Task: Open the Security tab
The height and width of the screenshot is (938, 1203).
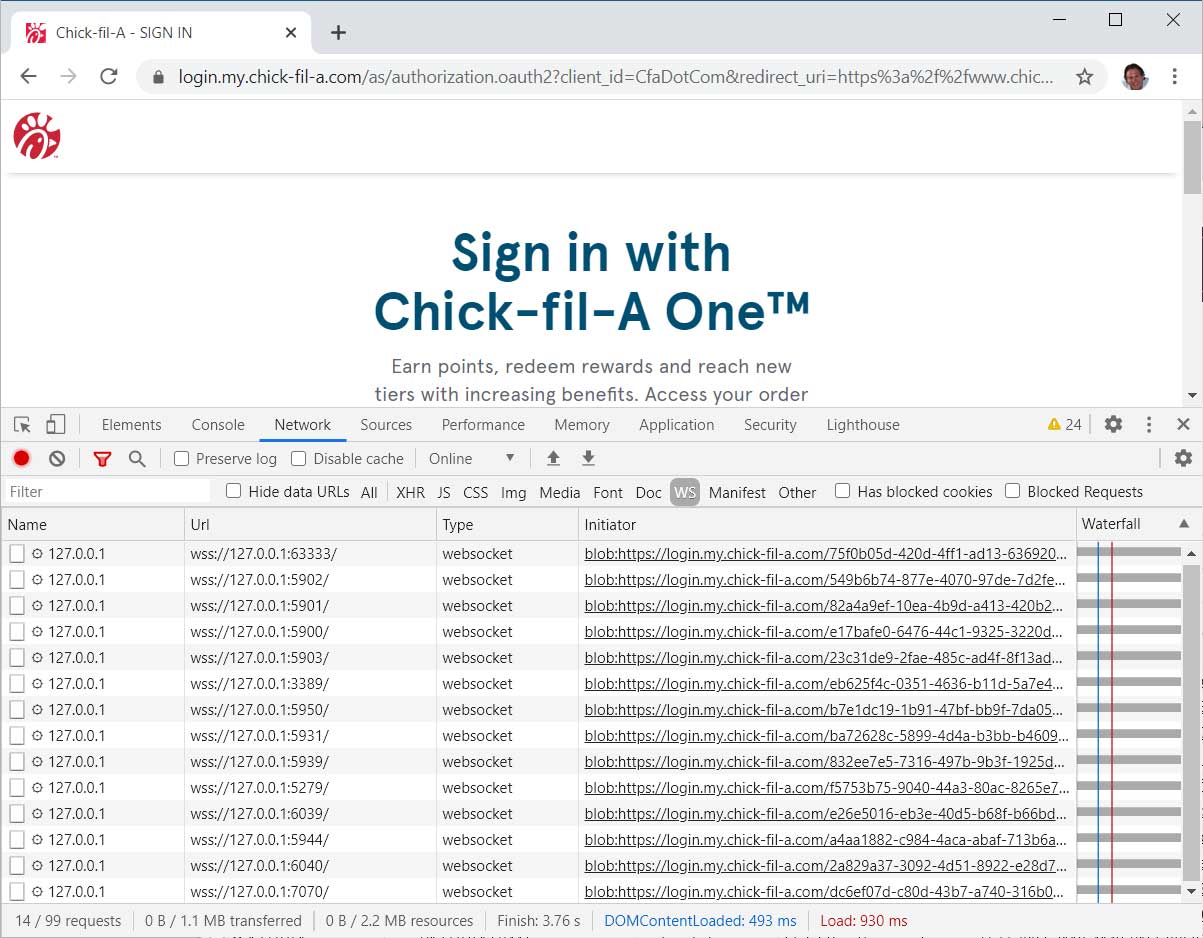Action: pyautogui.click(x=770, y=425)
